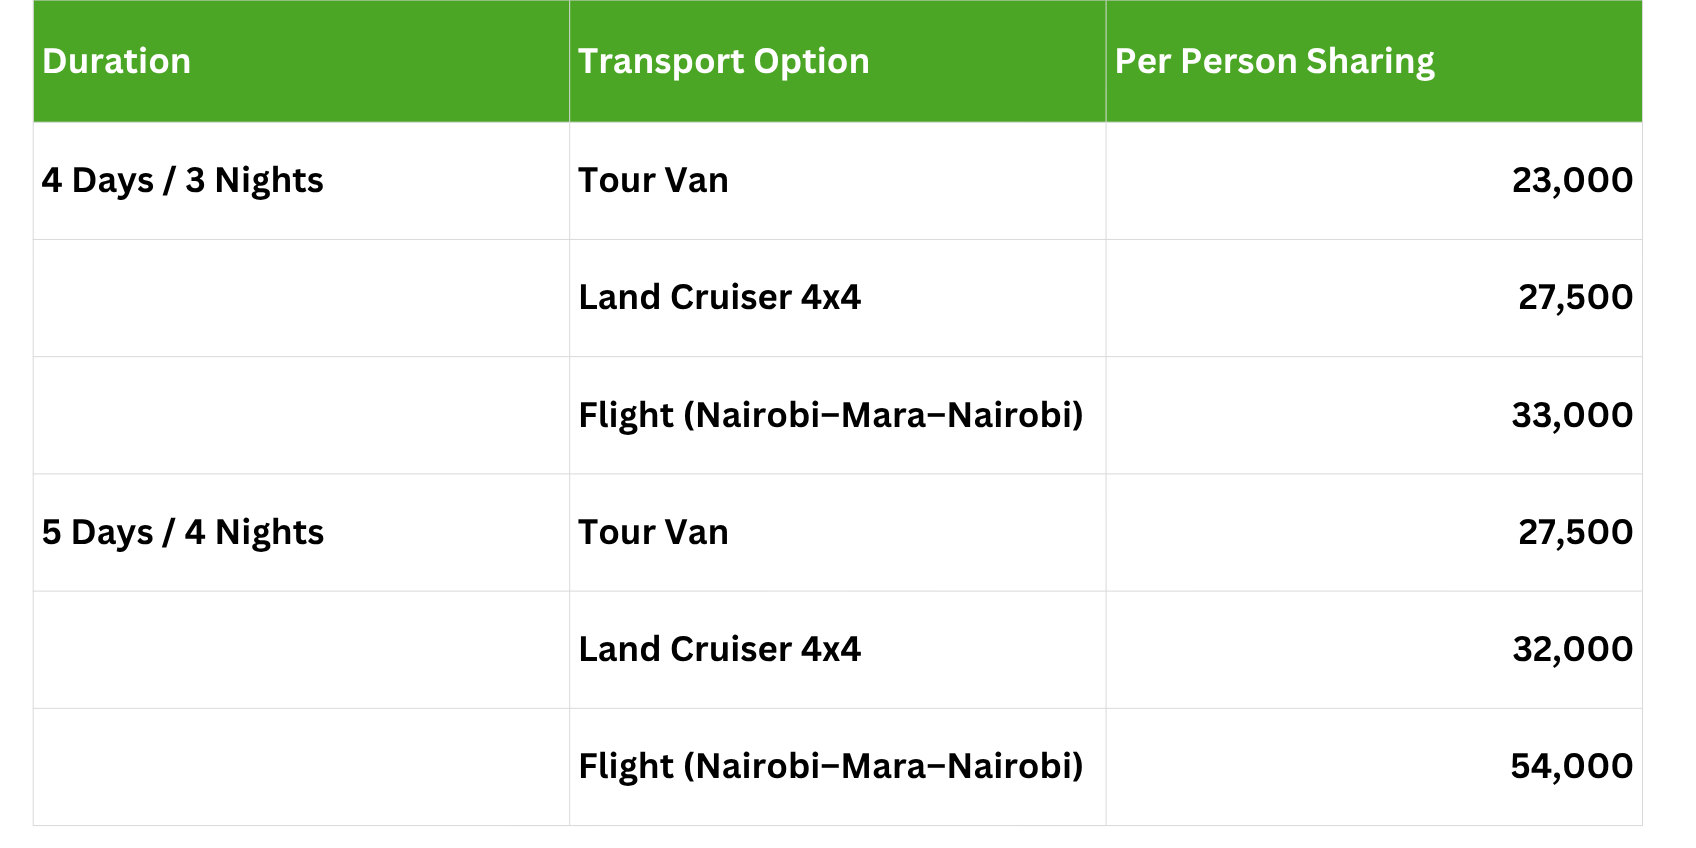Viewport: 1696px width, 848px height.
Task: Click the Per Person Sharing header
Action: pos(1274,62)
